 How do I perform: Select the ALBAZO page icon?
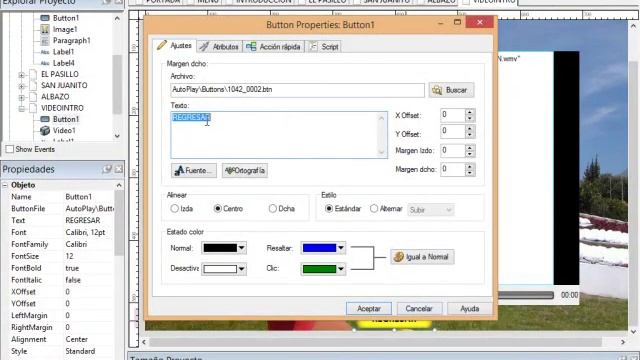33,97
